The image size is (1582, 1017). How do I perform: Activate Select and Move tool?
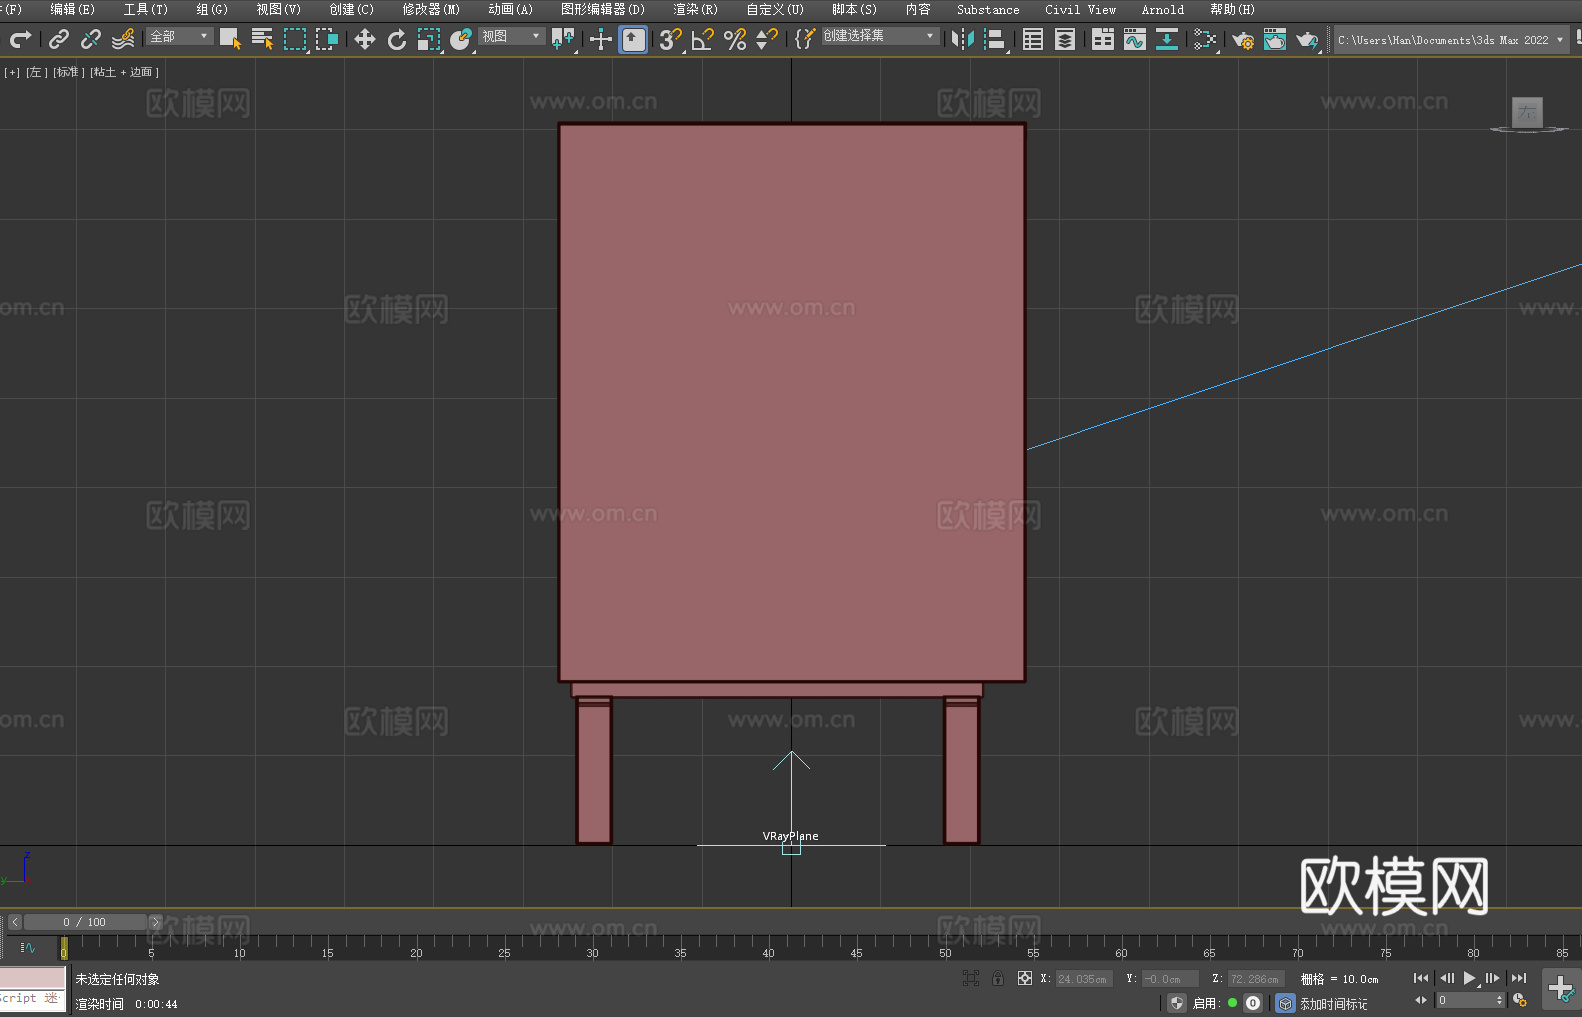pos(365,39)
